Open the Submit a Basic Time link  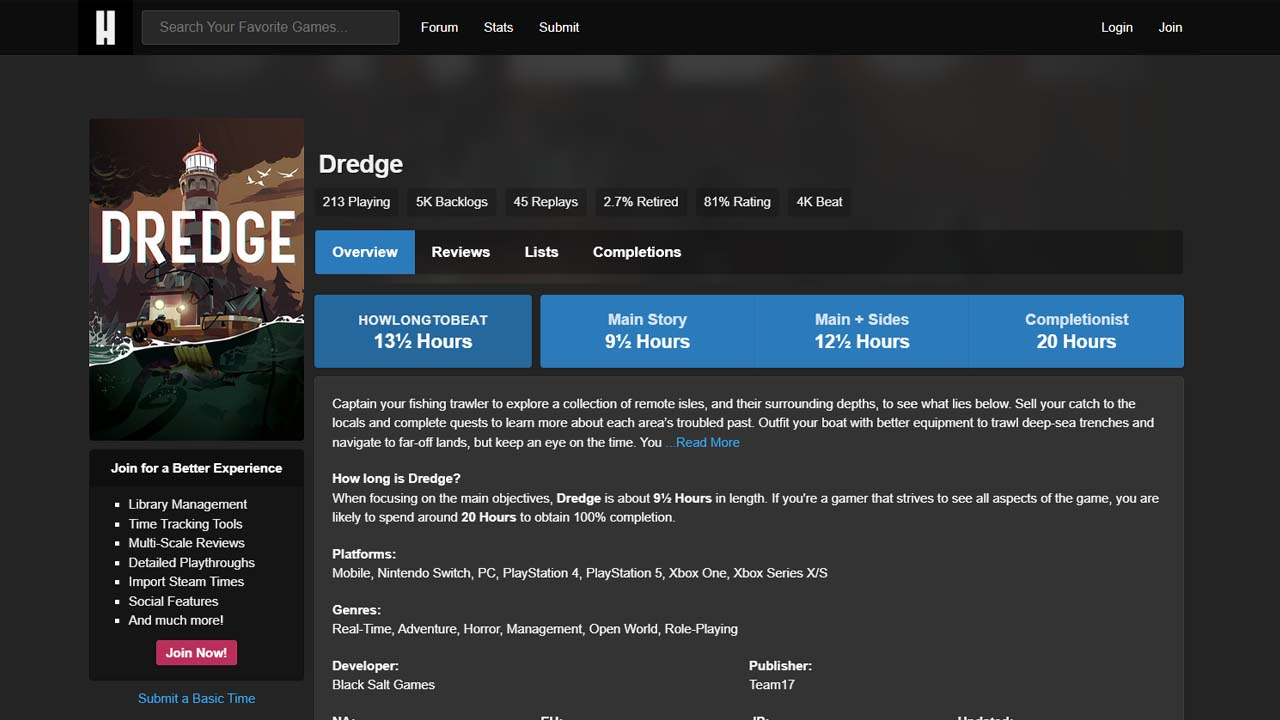tap(196, 698)
